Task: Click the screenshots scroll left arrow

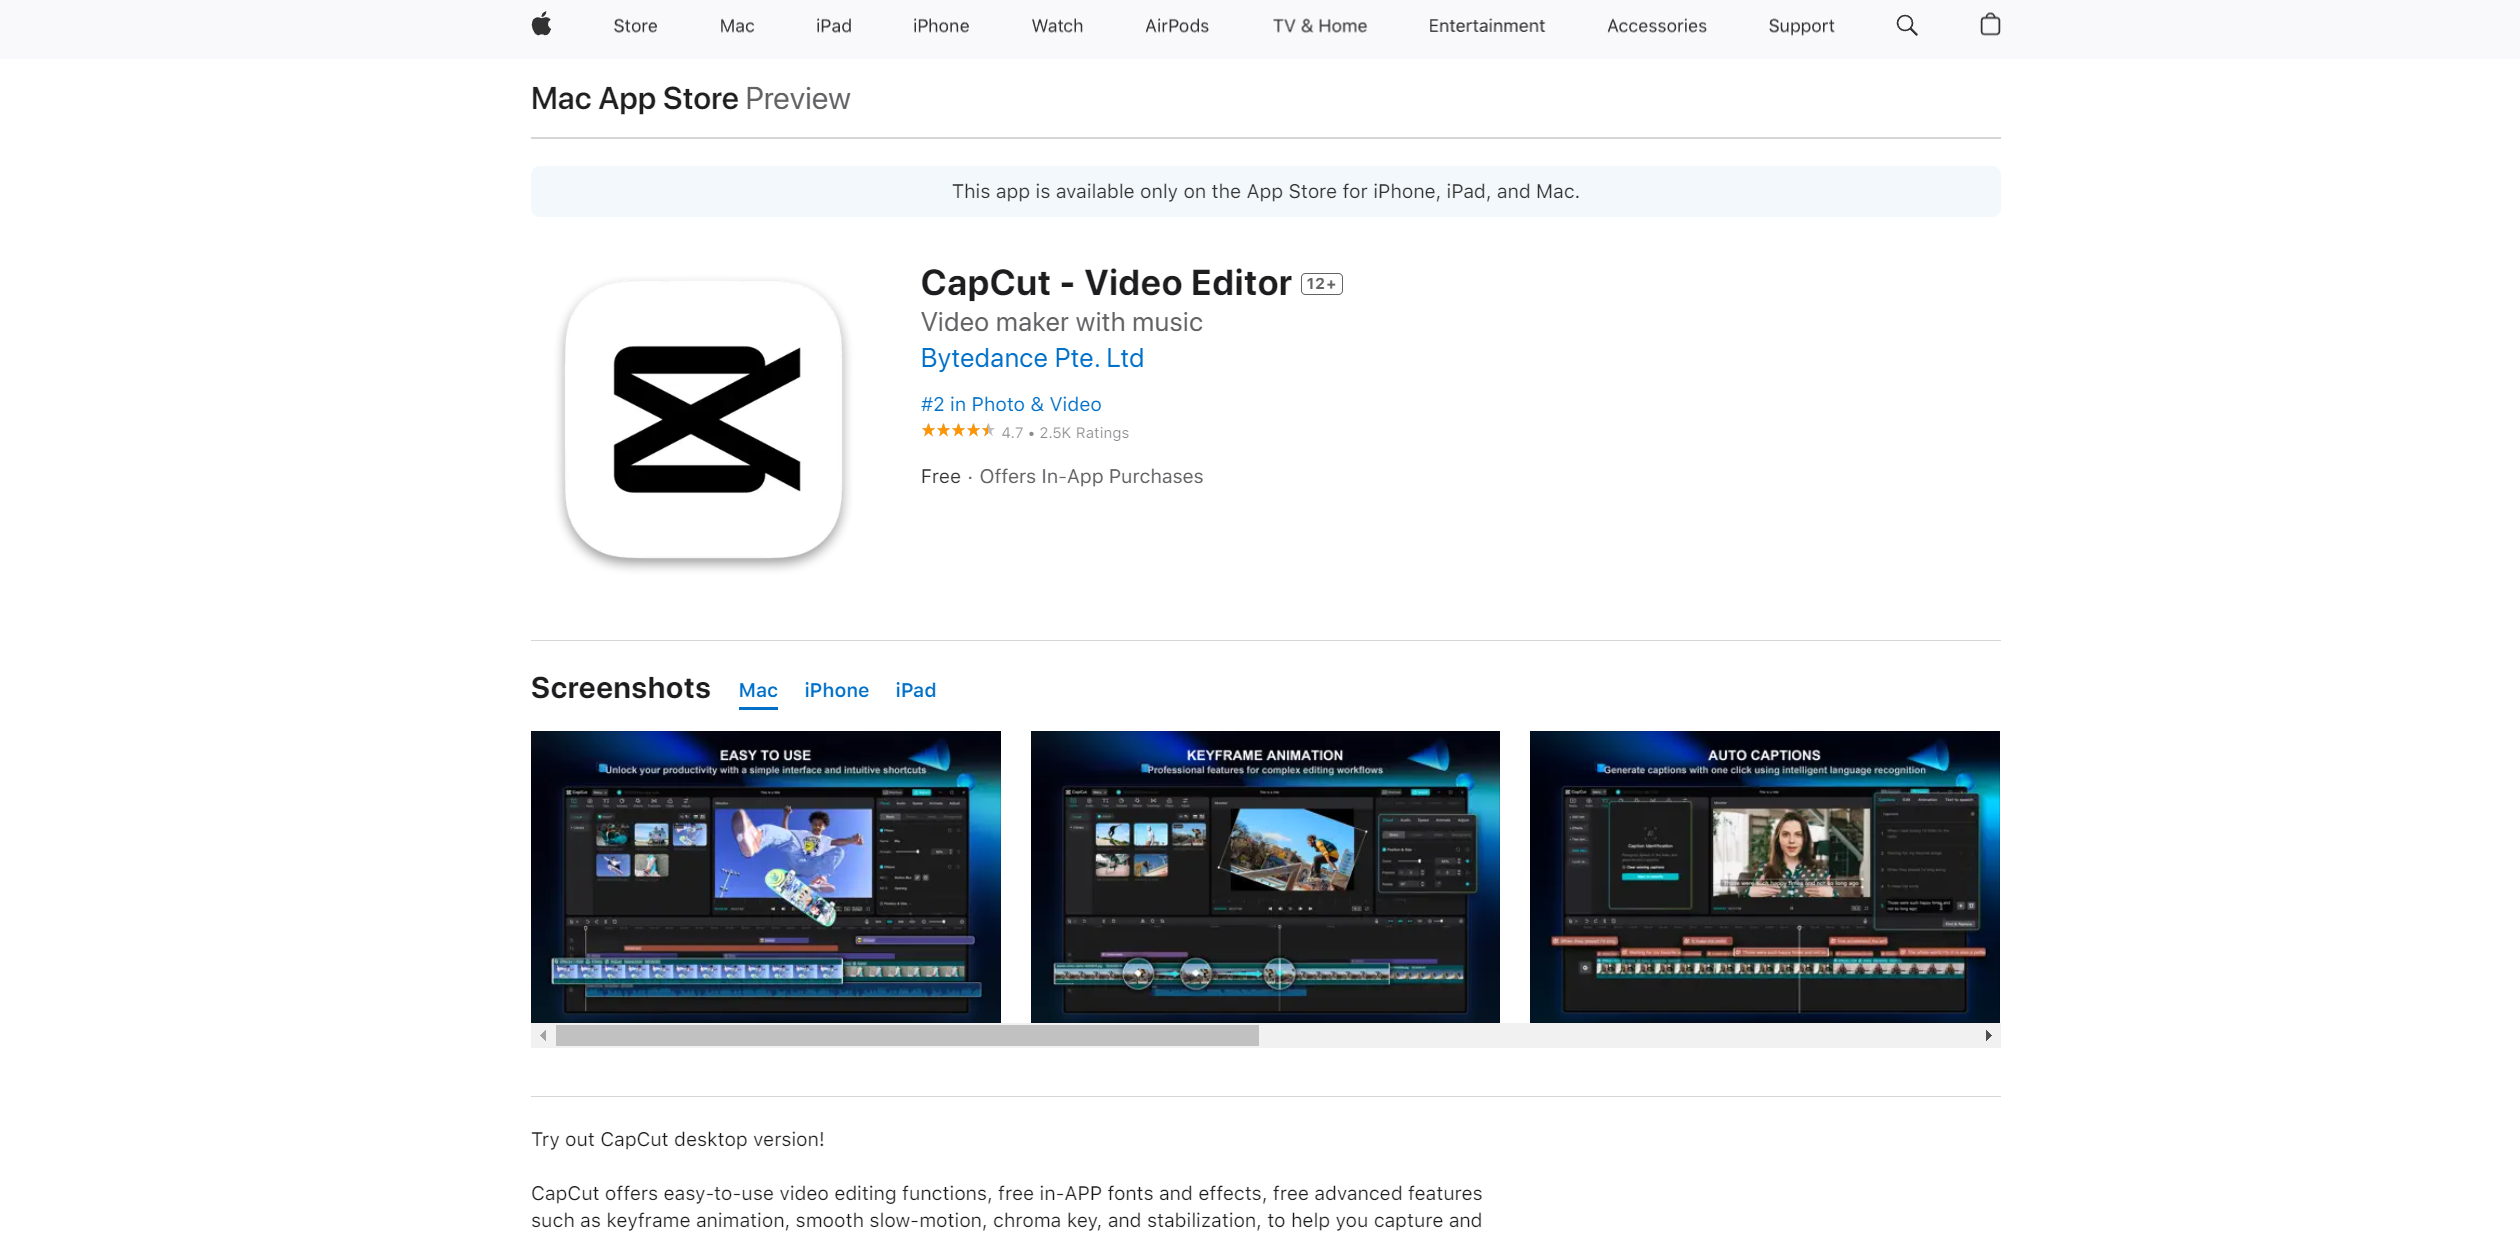Action: click(543, 1036)
